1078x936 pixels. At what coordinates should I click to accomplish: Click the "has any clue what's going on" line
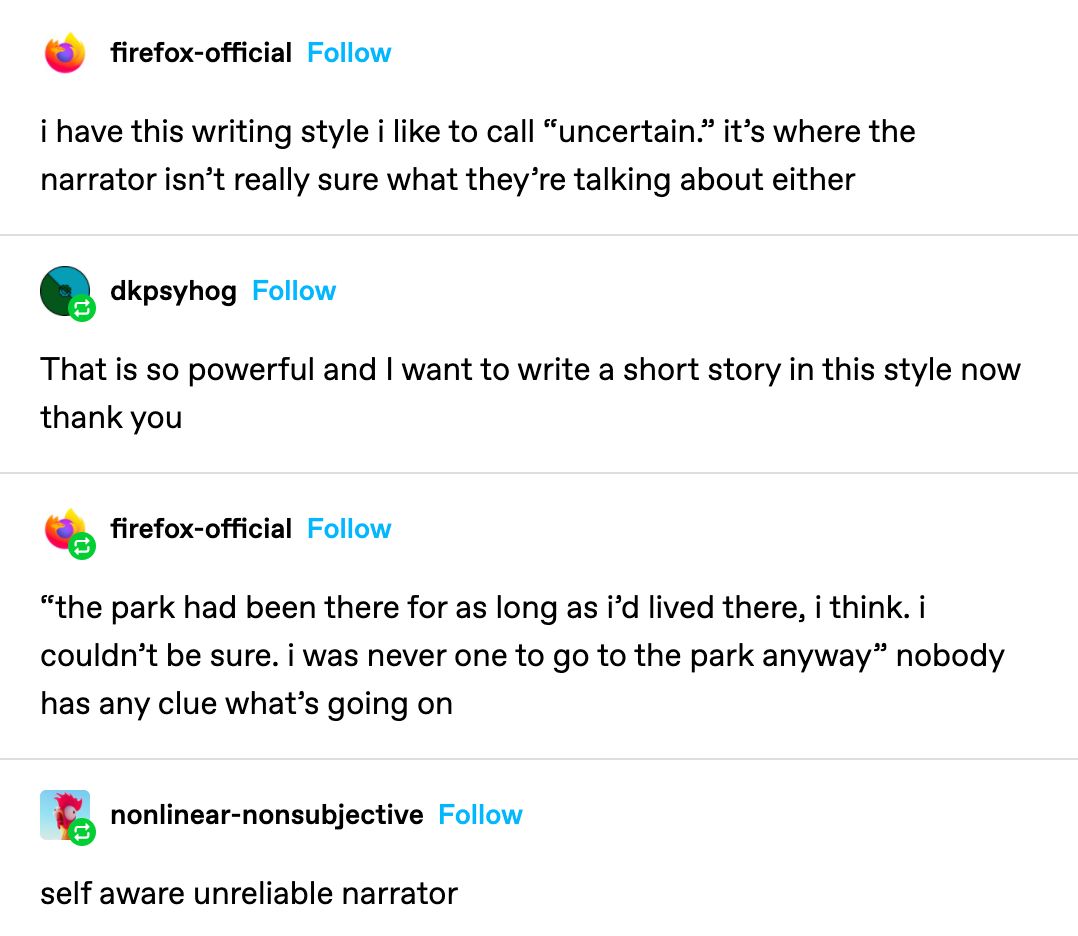click(246, 703)
